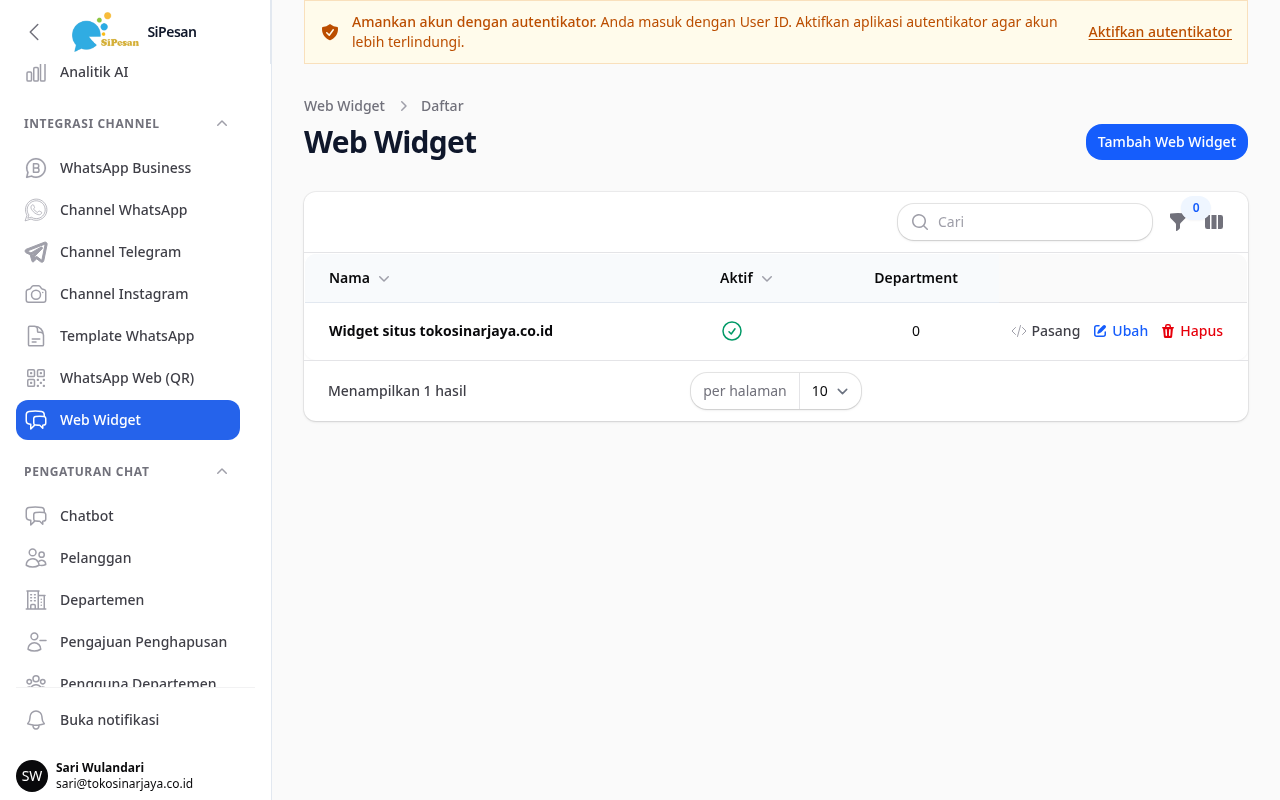Click the WhatsApp Business icon
This screenshot has height=800, width=1280.
click(36, 168)
